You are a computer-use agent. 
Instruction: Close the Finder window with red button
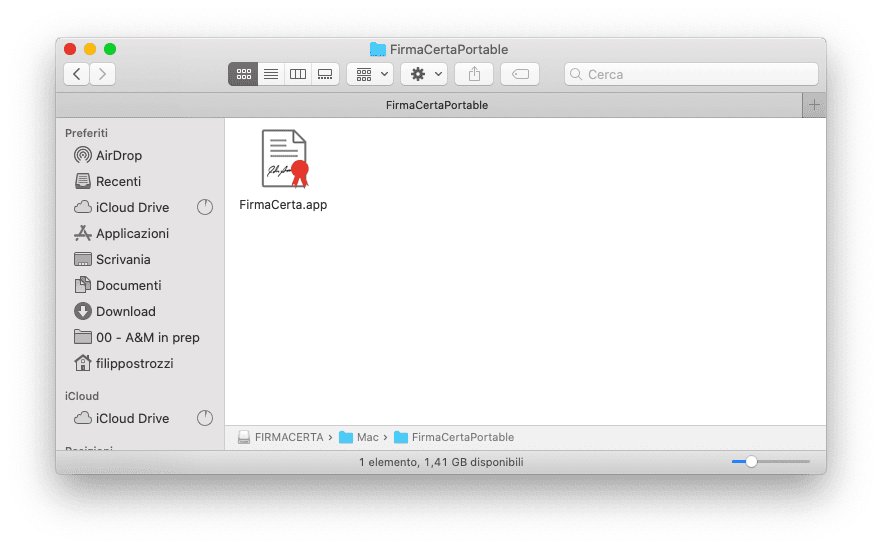[70, 49]
